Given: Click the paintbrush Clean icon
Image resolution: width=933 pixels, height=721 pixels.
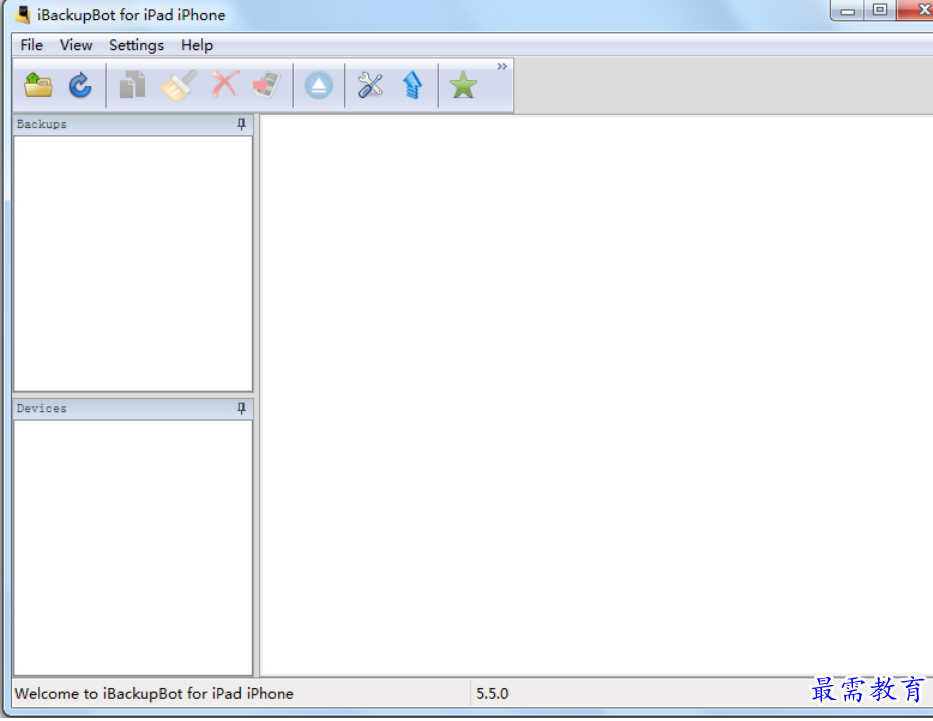Looking at the screenshot, I should pyautogui.click(x=179, y=85).
